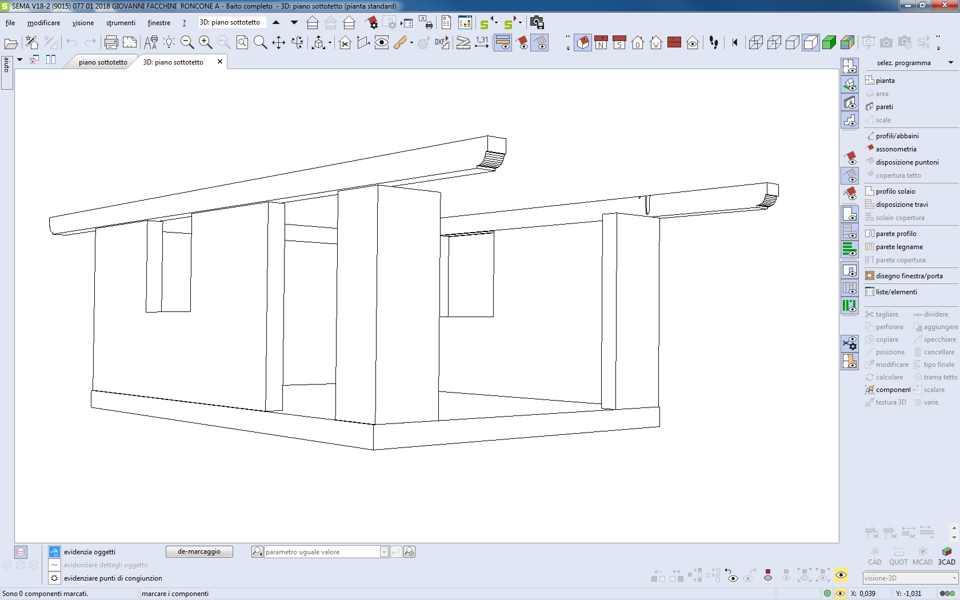Screen dimensions: 960x600
Task: Open the strumenti menu
Action: (120, 23)
